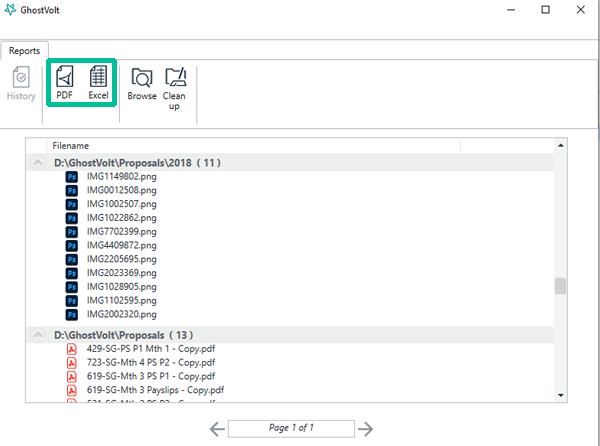
Task: Maximize the GhostVolt window
Action: [546, 10]
